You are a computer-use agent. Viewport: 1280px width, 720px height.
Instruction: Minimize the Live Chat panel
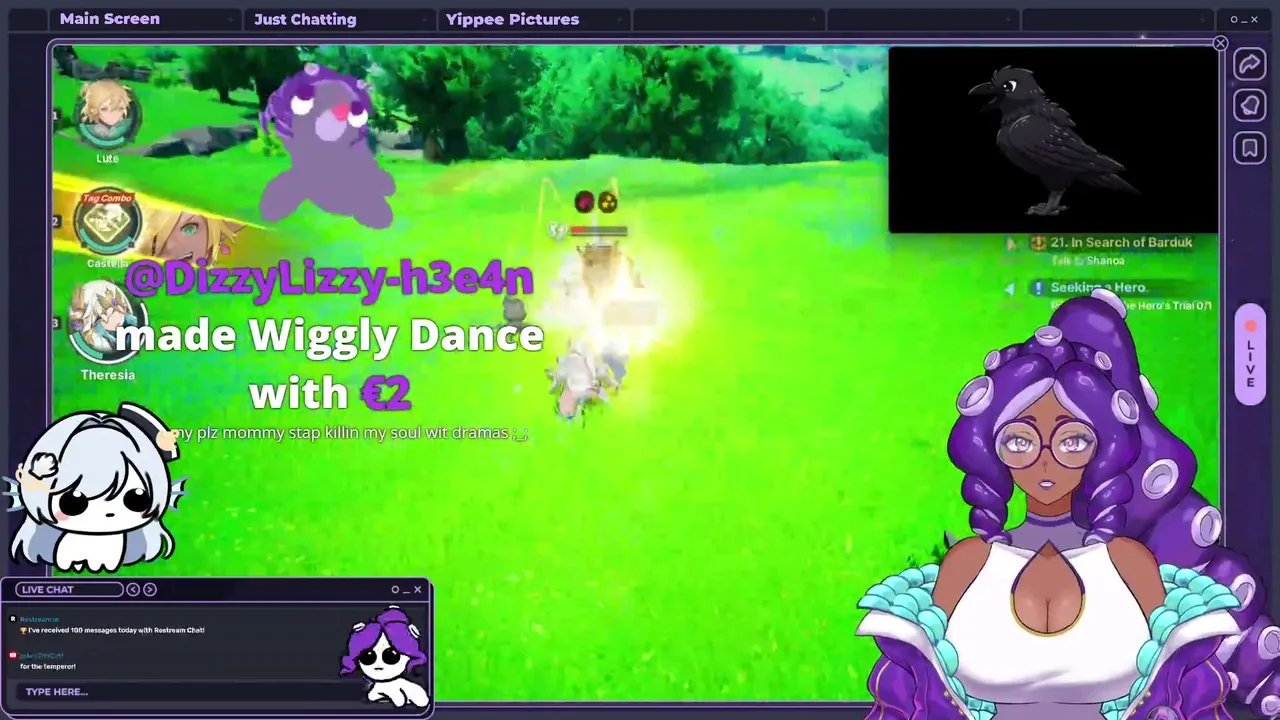(406, 590)
